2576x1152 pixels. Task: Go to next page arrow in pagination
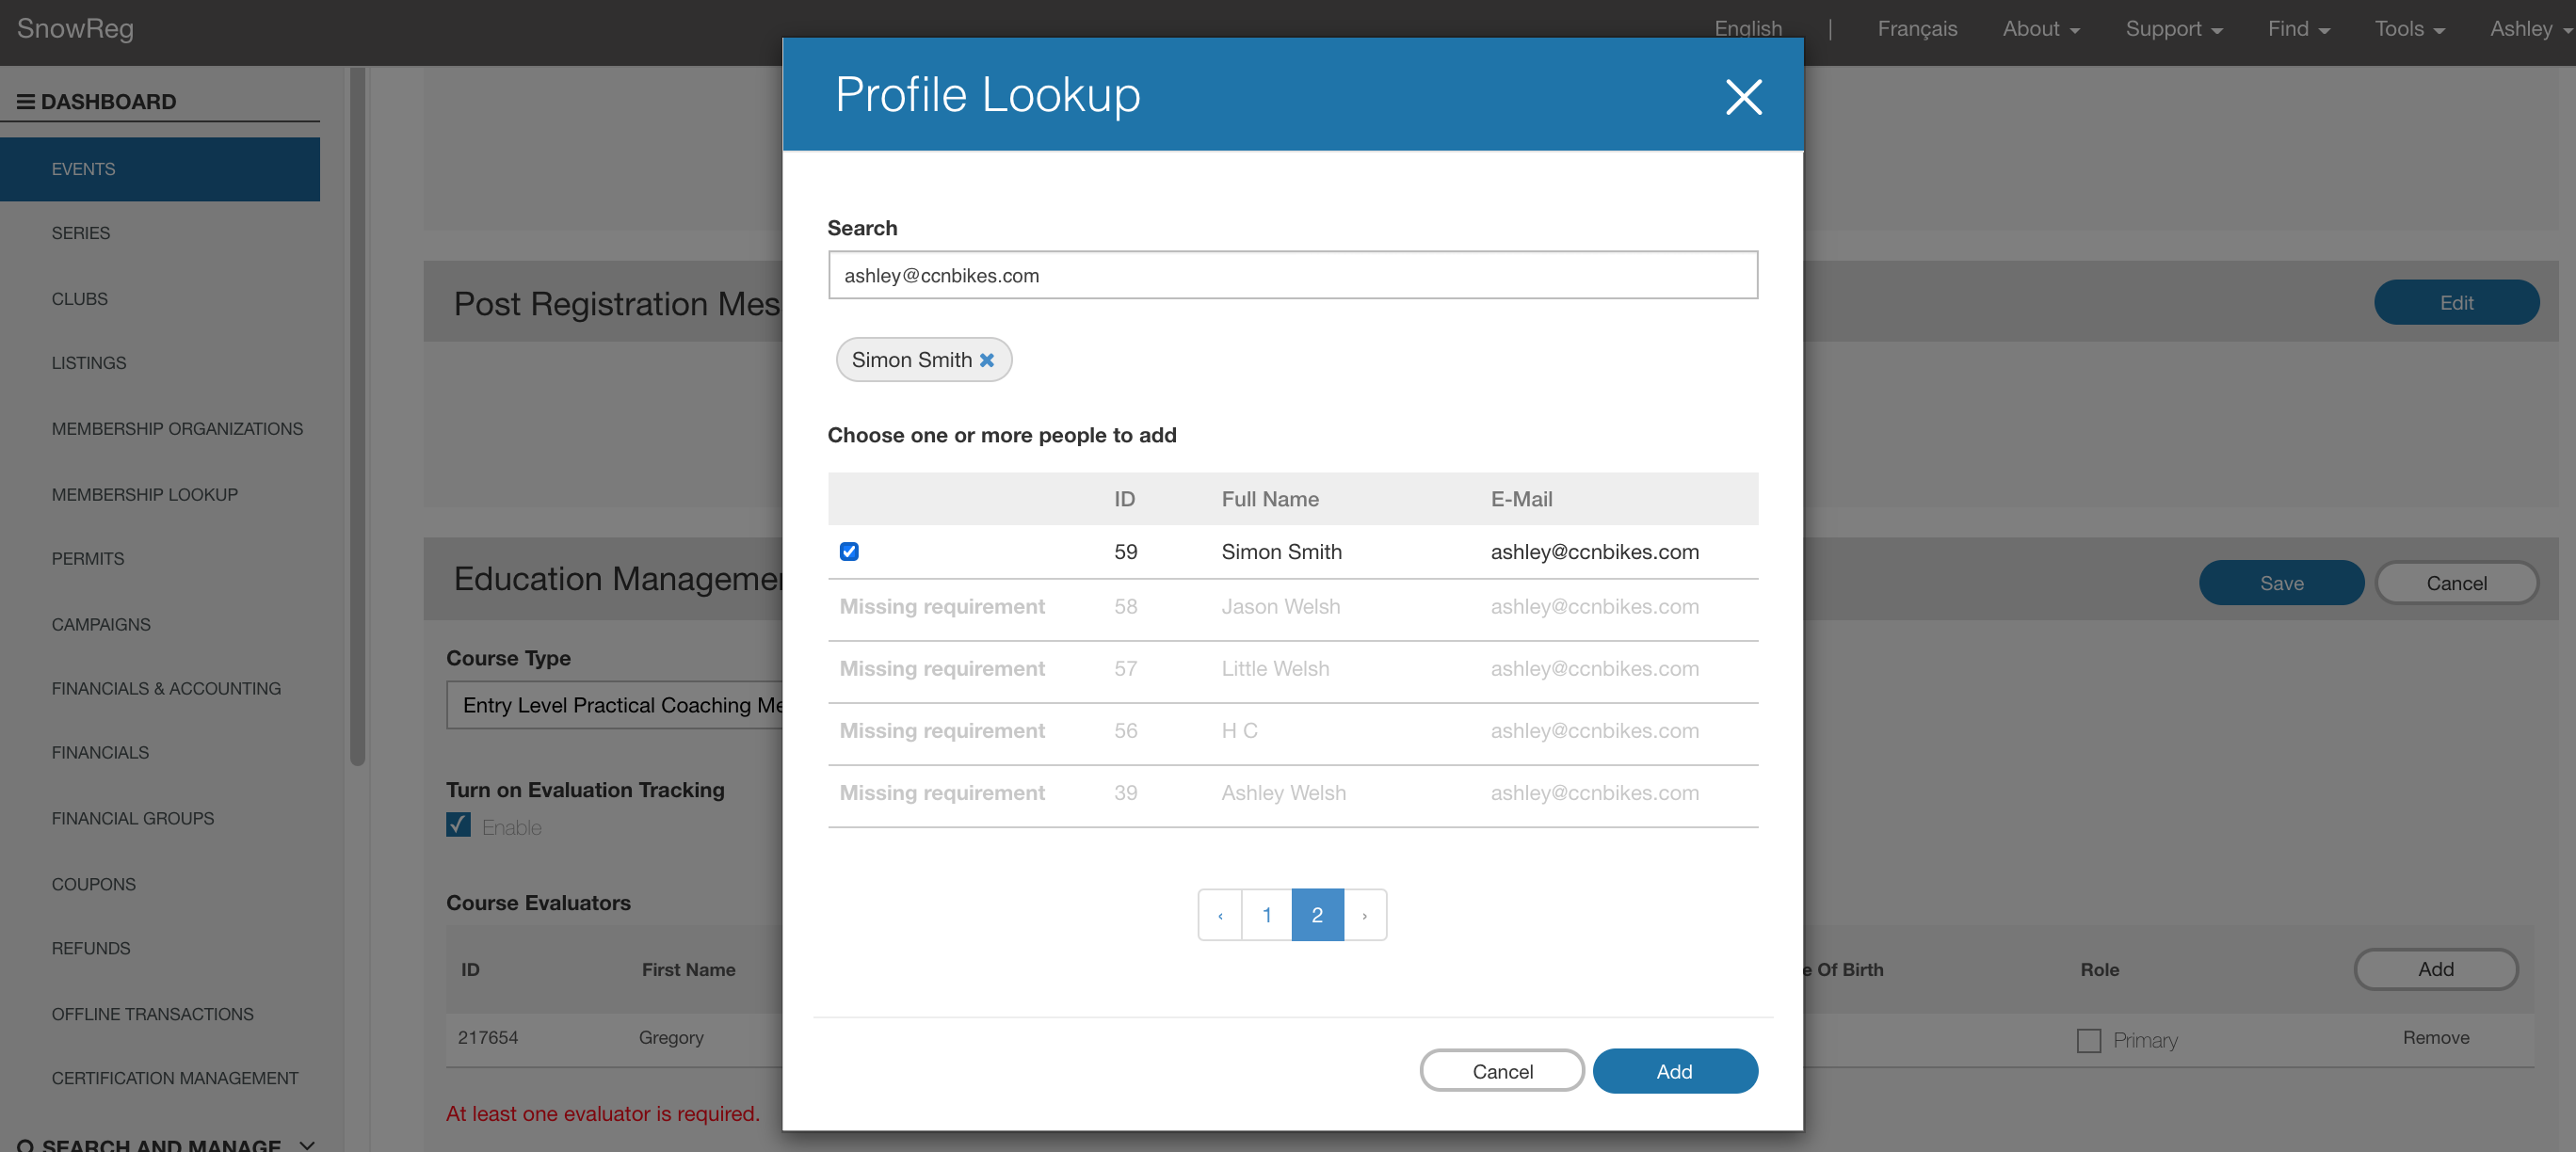click(1364, 915)
